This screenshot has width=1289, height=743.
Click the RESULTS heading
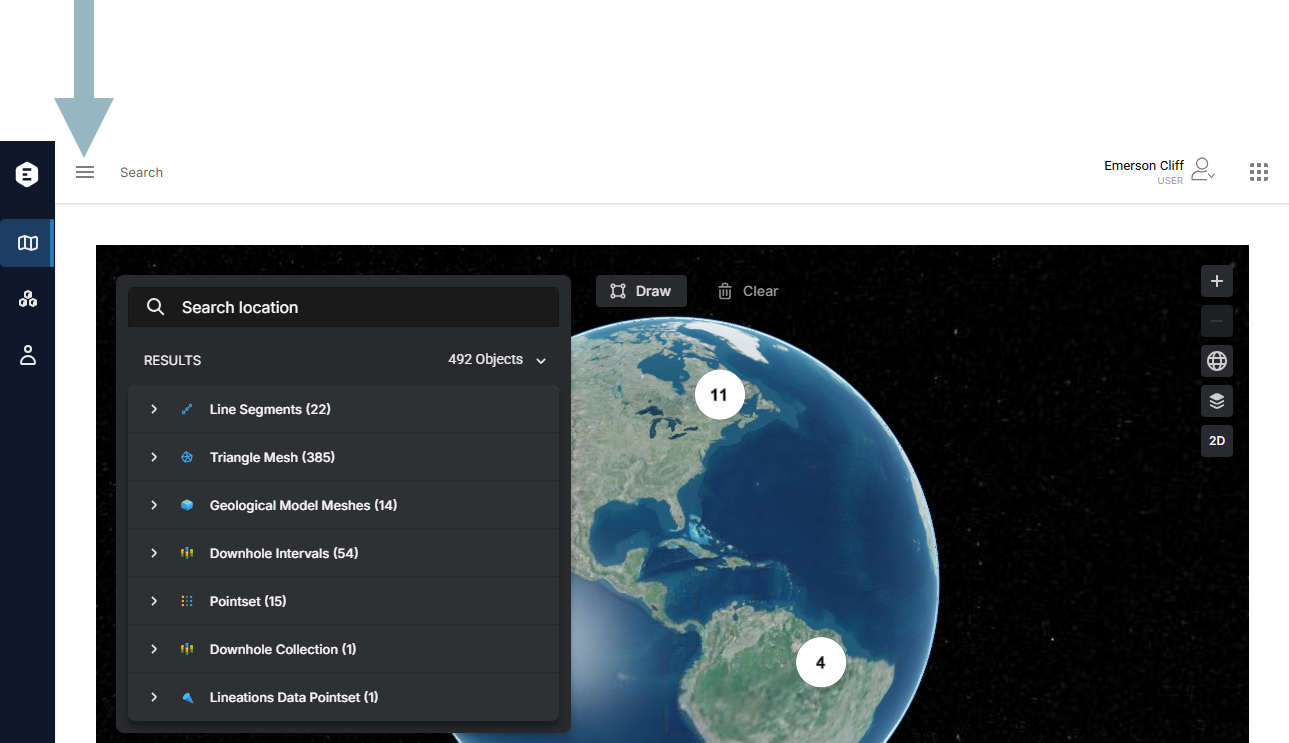172,360
